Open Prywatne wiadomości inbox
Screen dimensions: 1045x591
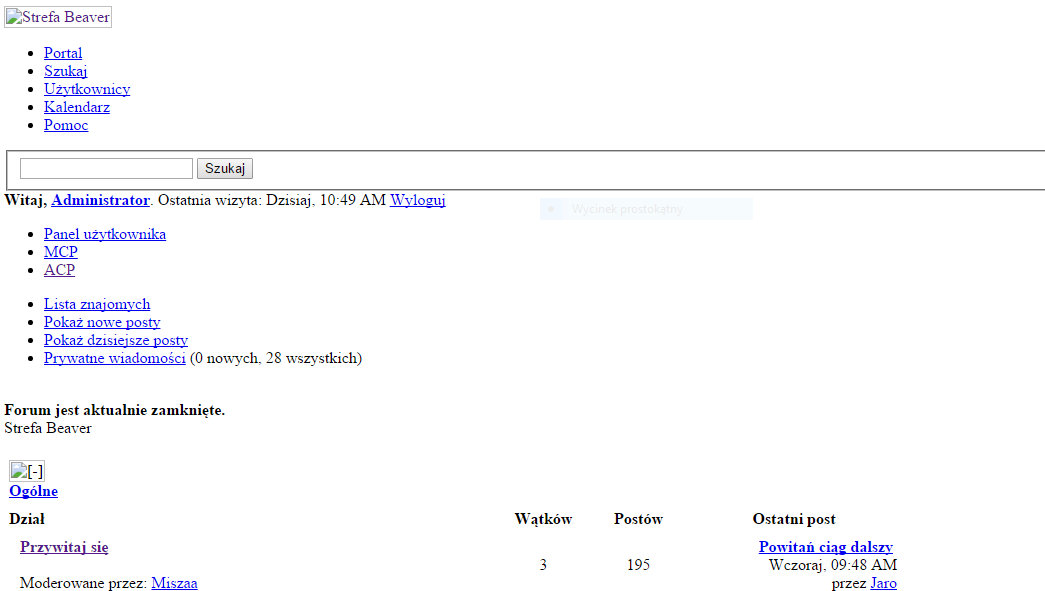tap(115, 358)
